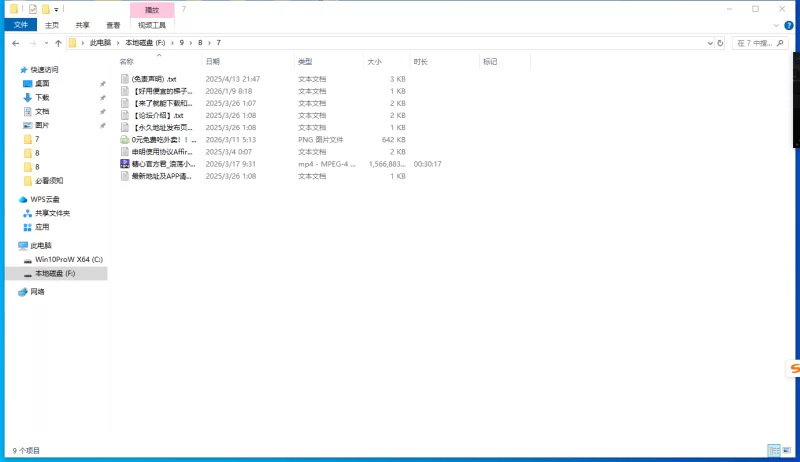800x462 pixels.
Task: Select 此电脑 in the address breadcrumb
Action: click(x=100, y=43)
